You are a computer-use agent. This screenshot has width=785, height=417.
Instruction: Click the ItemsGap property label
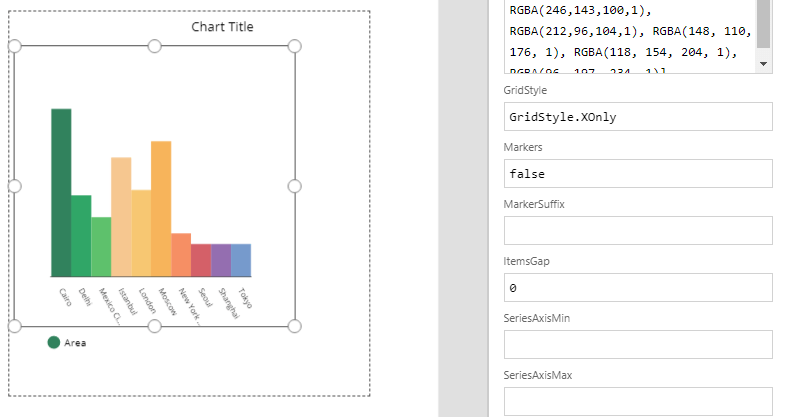[527, 261]
